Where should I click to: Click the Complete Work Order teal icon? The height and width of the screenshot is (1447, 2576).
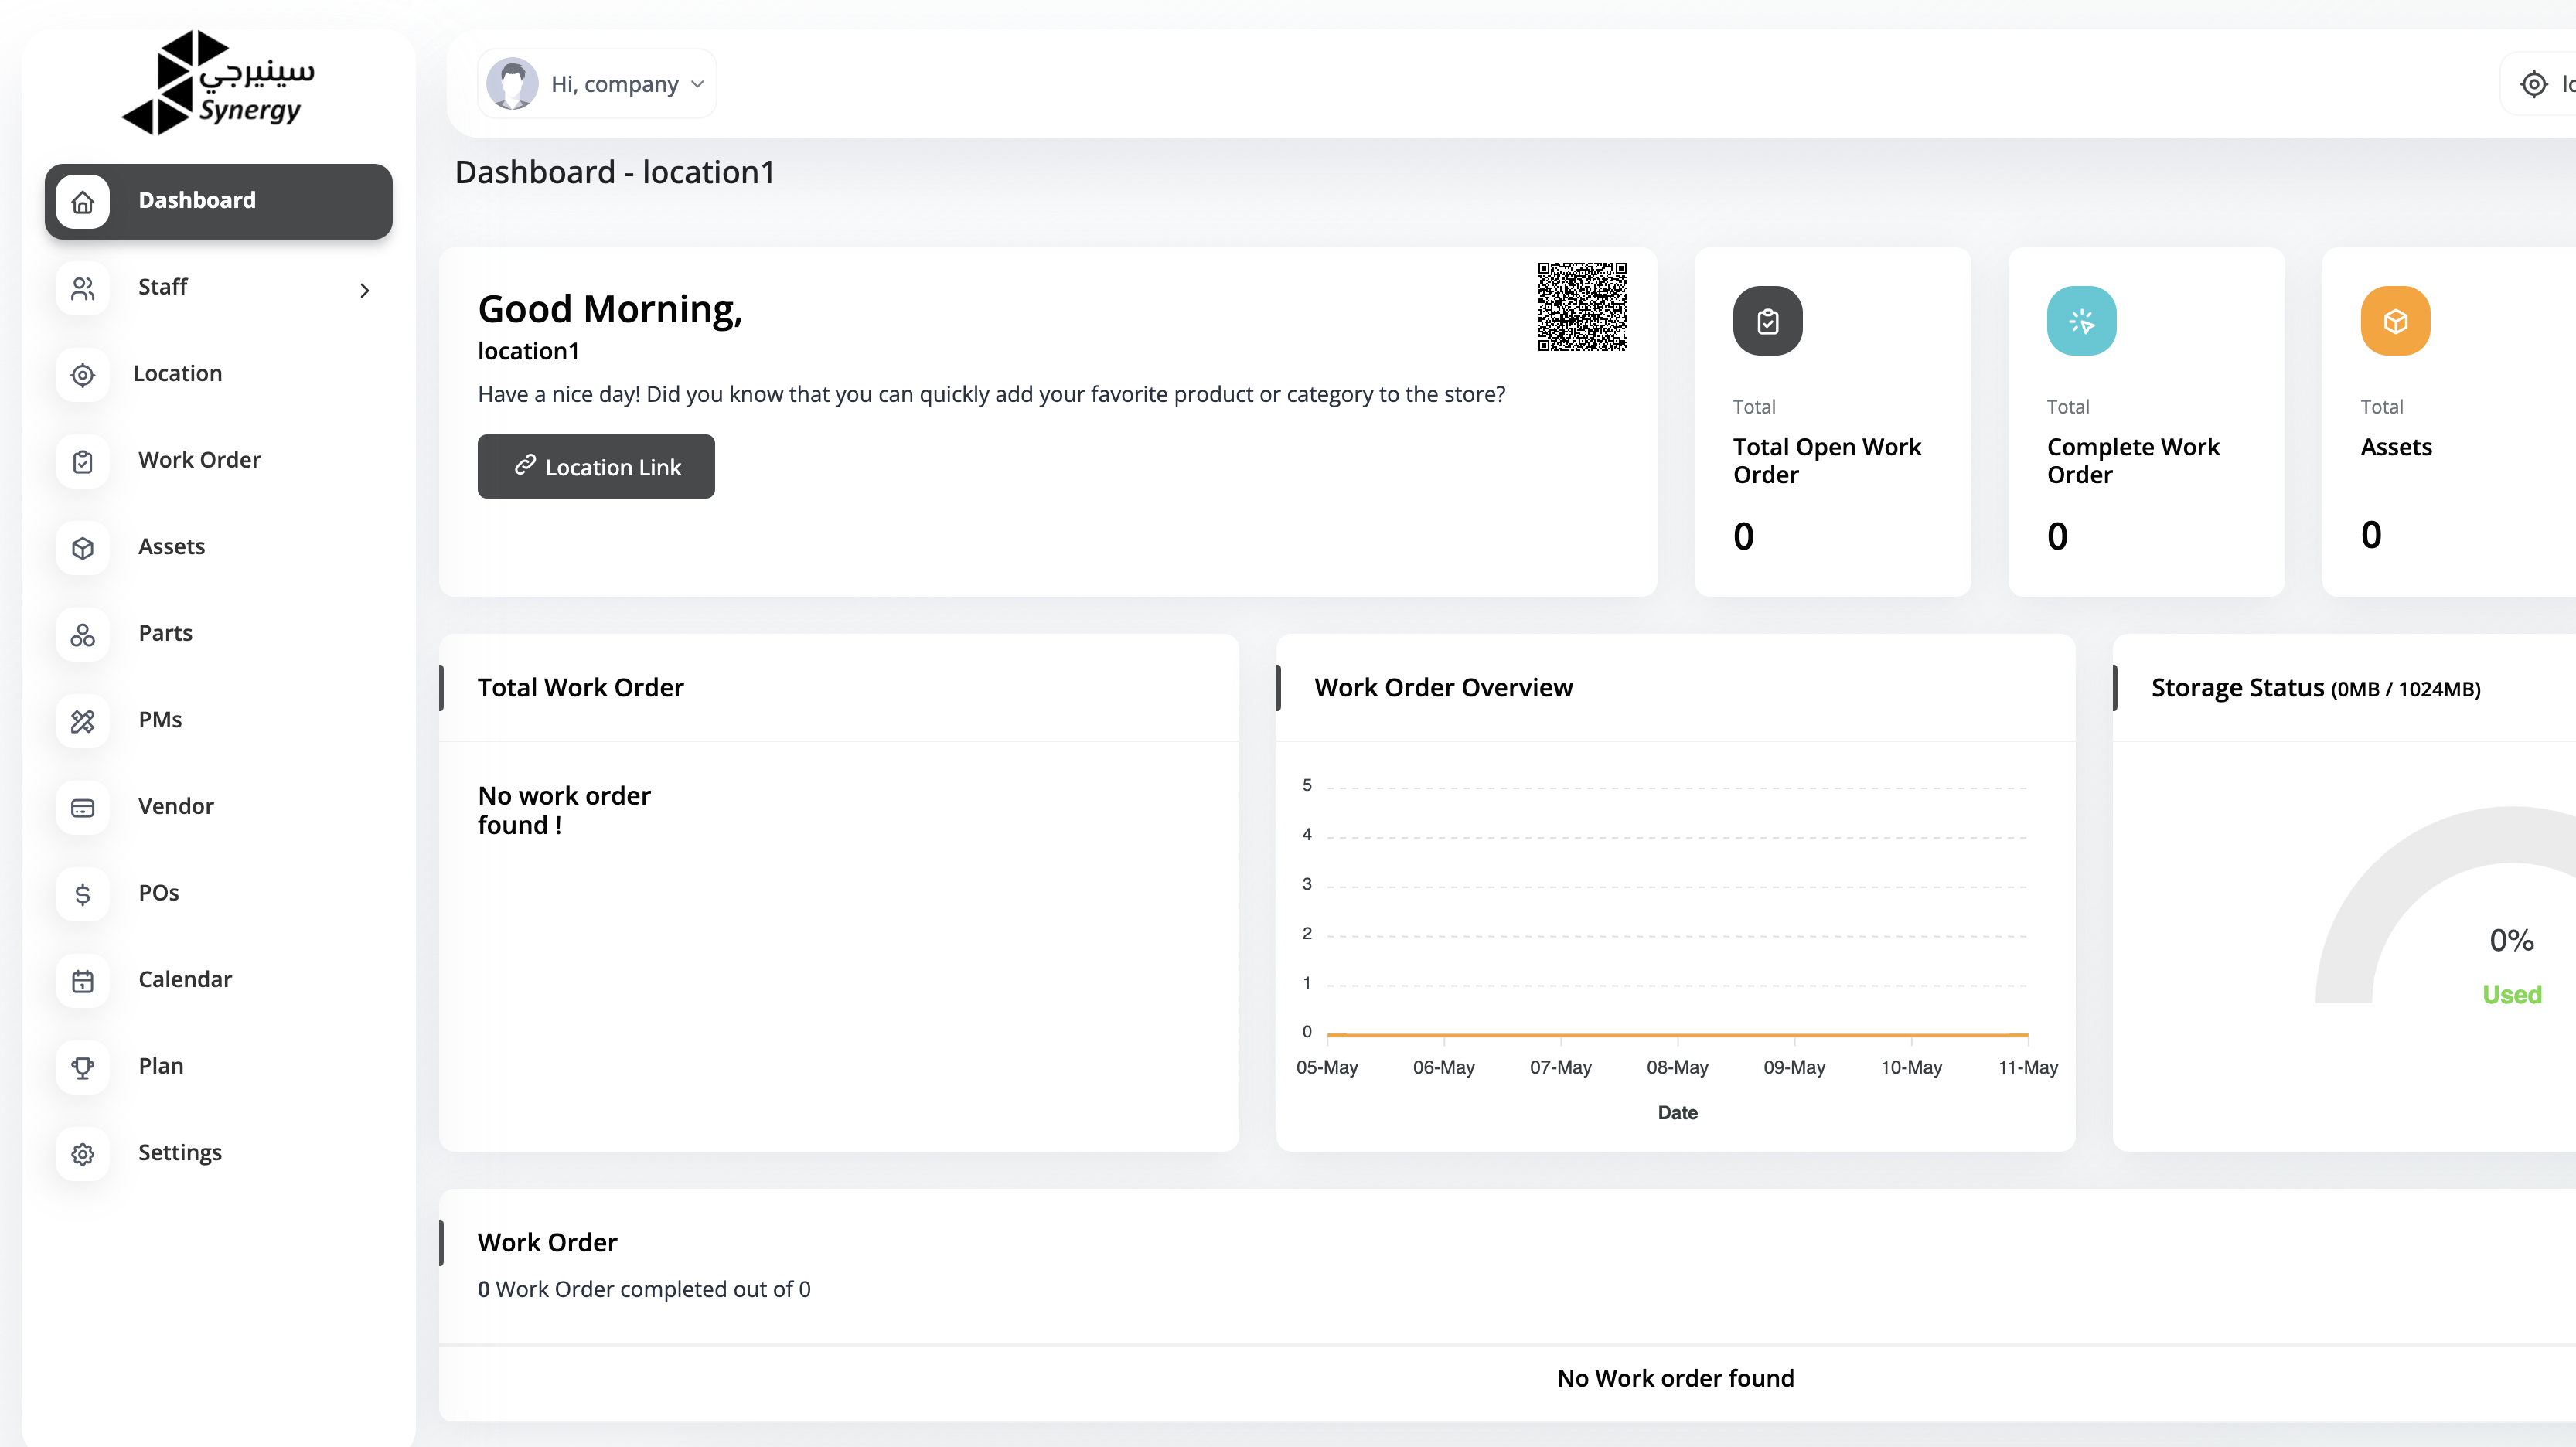click(x=2081, y=321)
